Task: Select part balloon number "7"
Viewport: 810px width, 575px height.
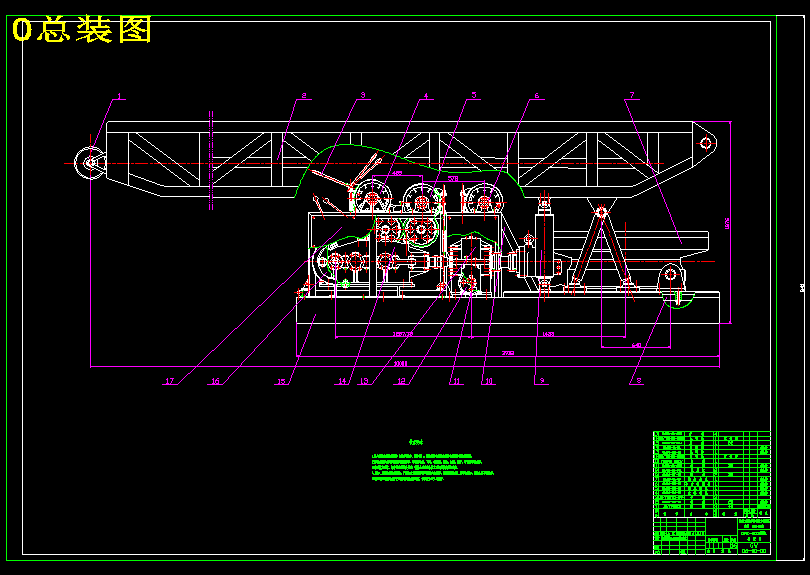Action: (632, 95)
